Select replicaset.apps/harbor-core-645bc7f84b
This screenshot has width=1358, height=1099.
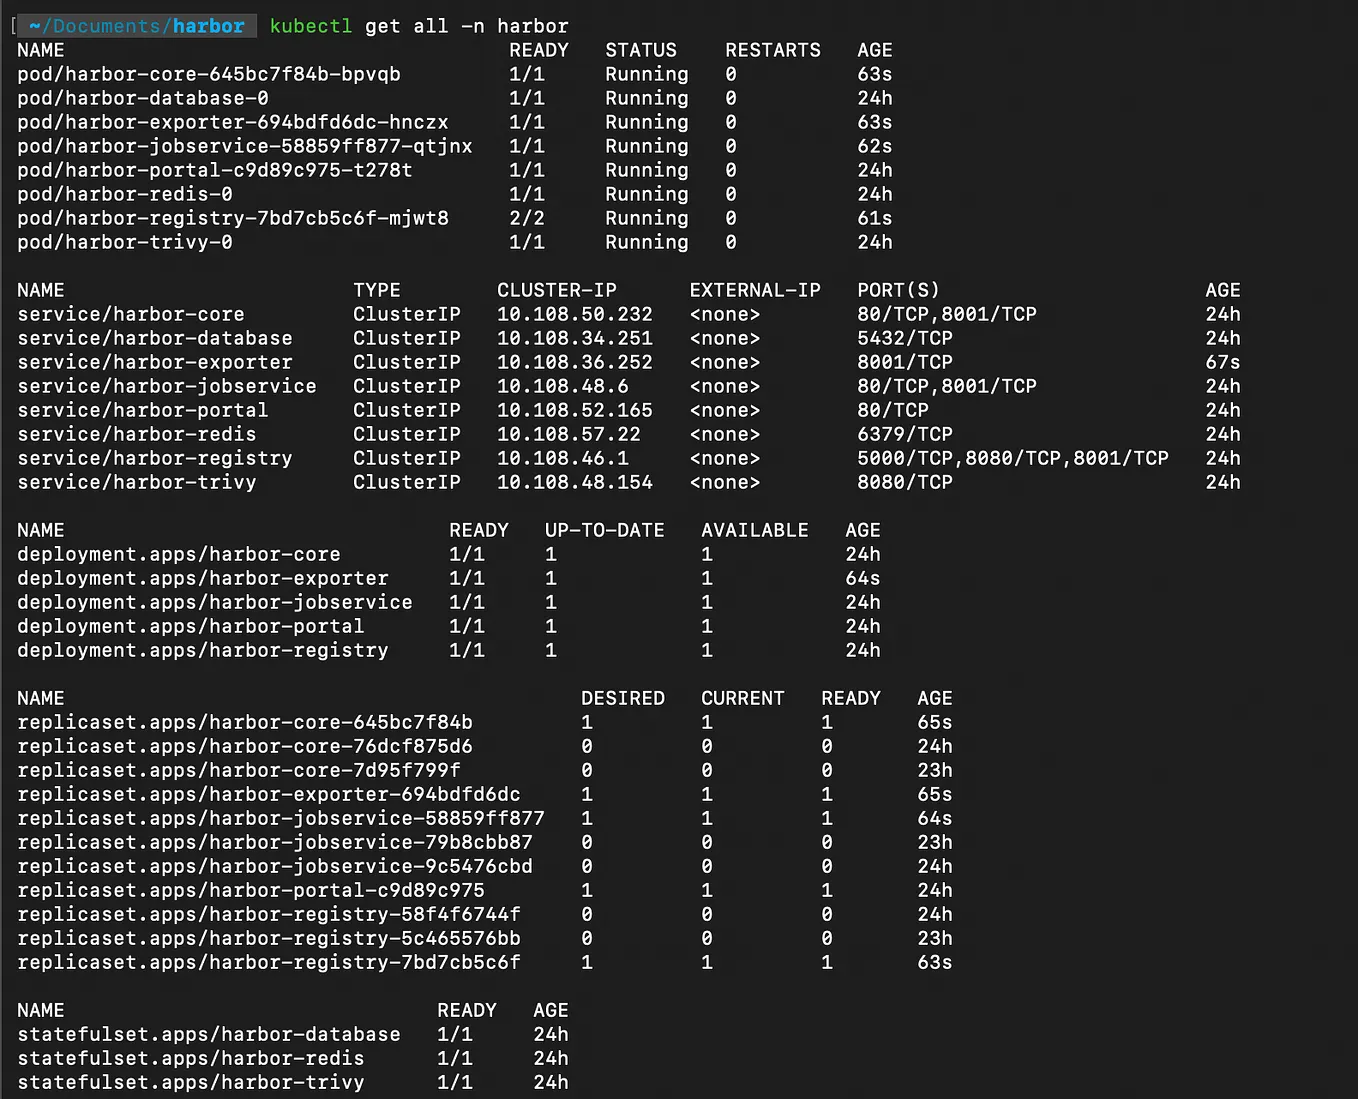pyautogui.click(x=245, y=722)
